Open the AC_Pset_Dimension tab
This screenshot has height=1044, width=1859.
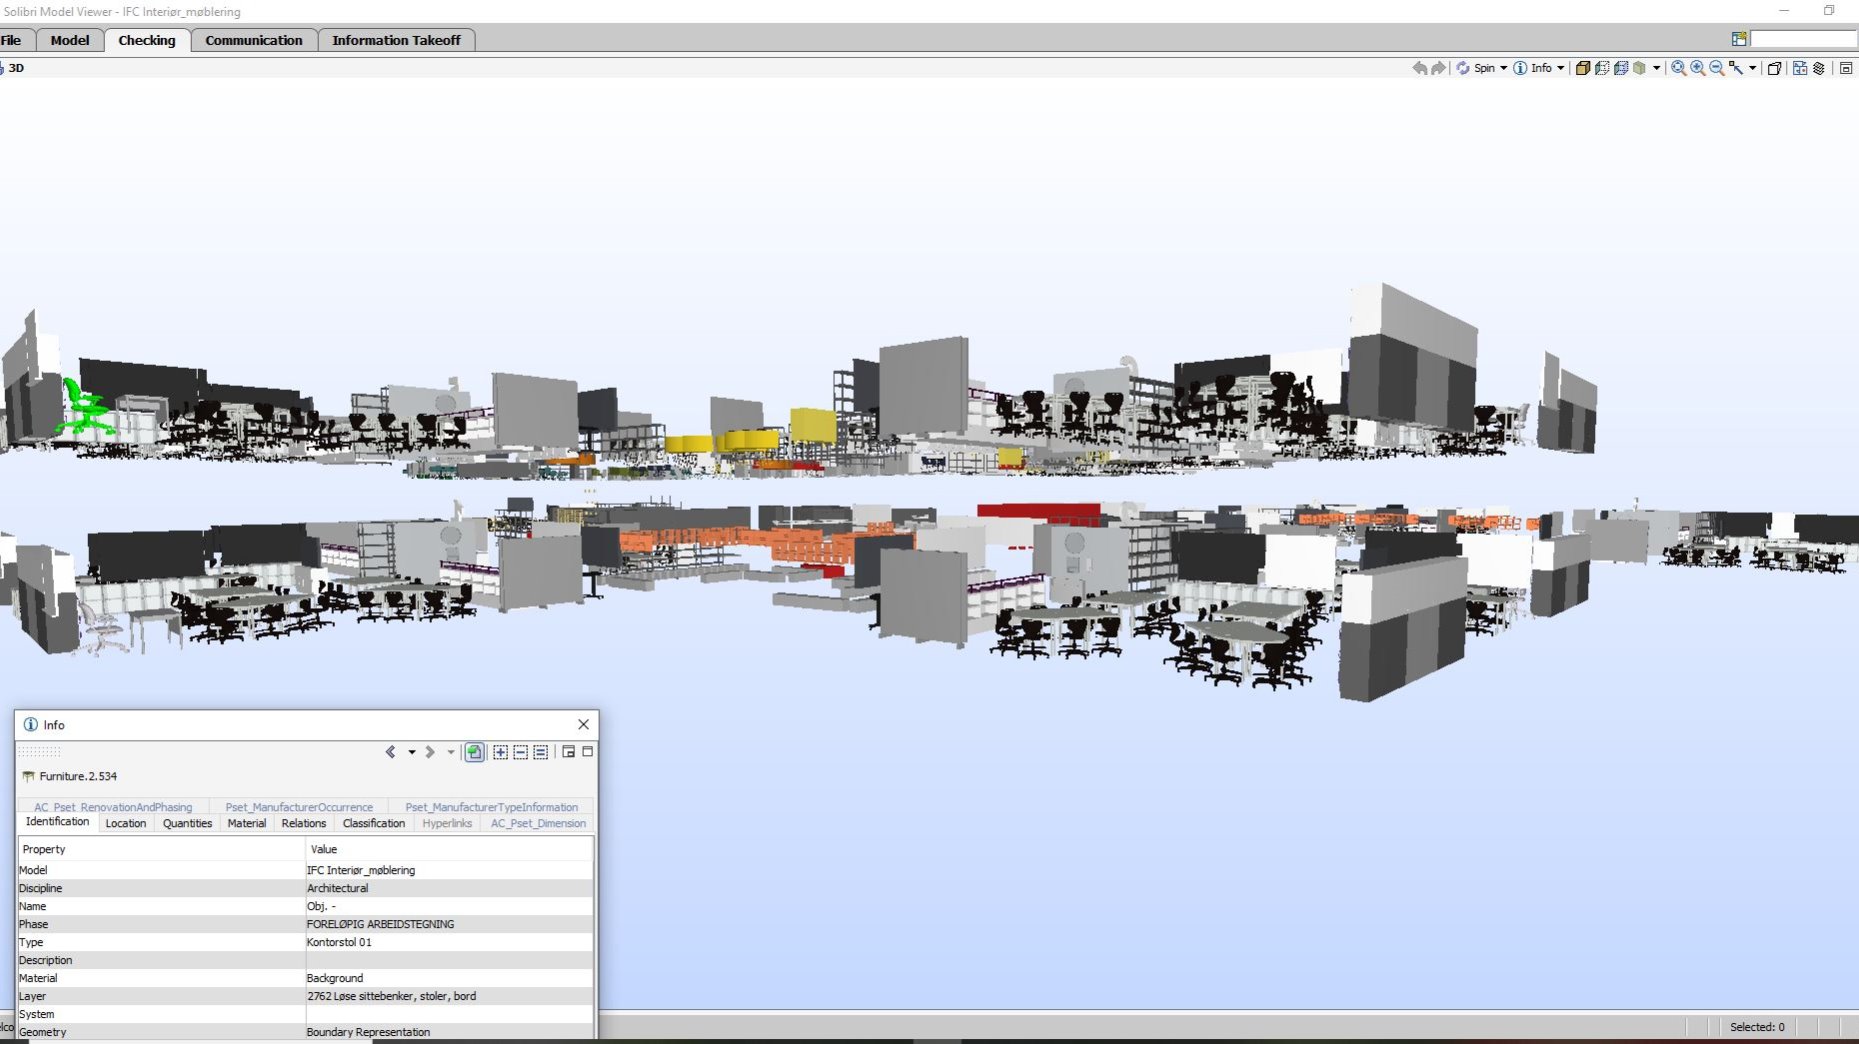538,823
